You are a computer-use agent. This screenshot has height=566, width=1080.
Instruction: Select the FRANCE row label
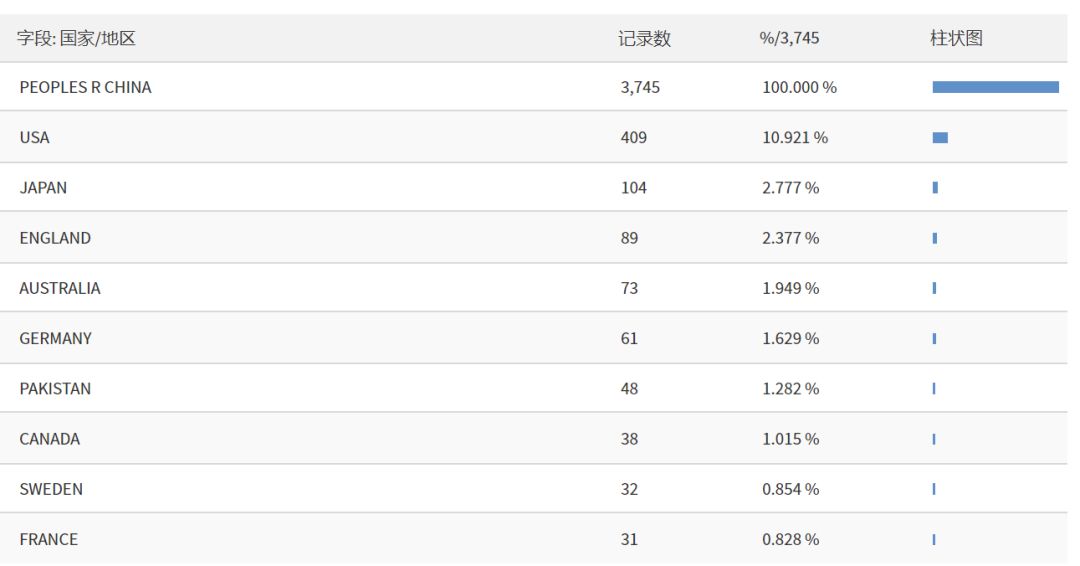48,540
